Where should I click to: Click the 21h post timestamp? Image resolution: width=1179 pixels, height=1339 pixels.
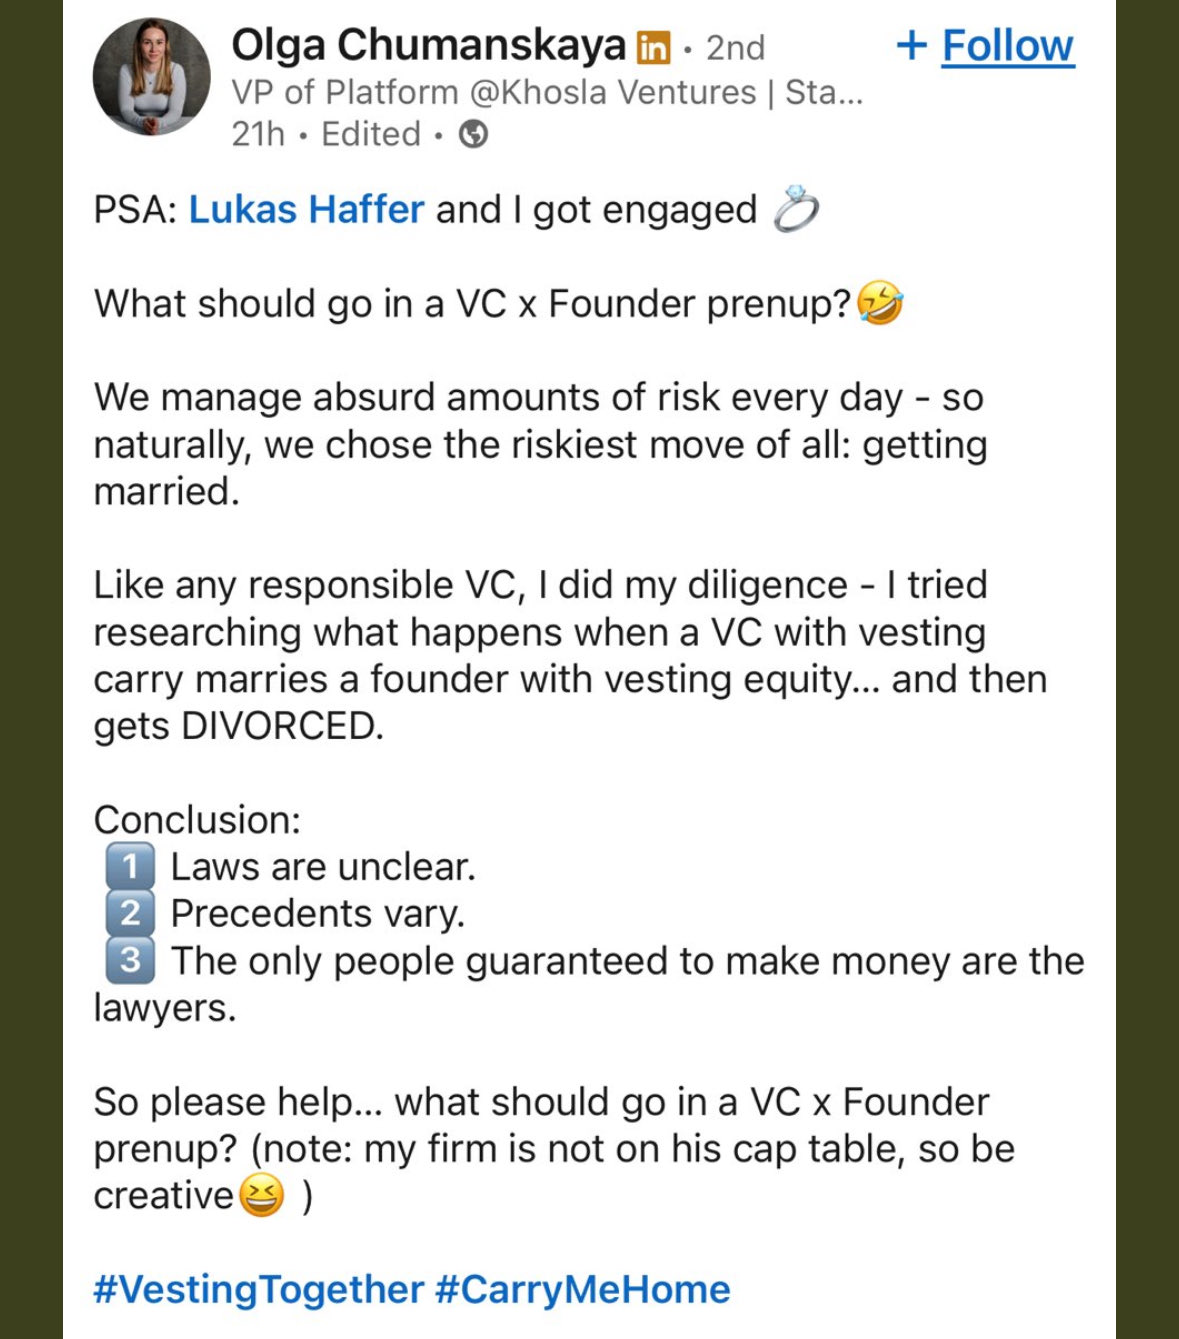pyautogui.click(x=258, y=134)
